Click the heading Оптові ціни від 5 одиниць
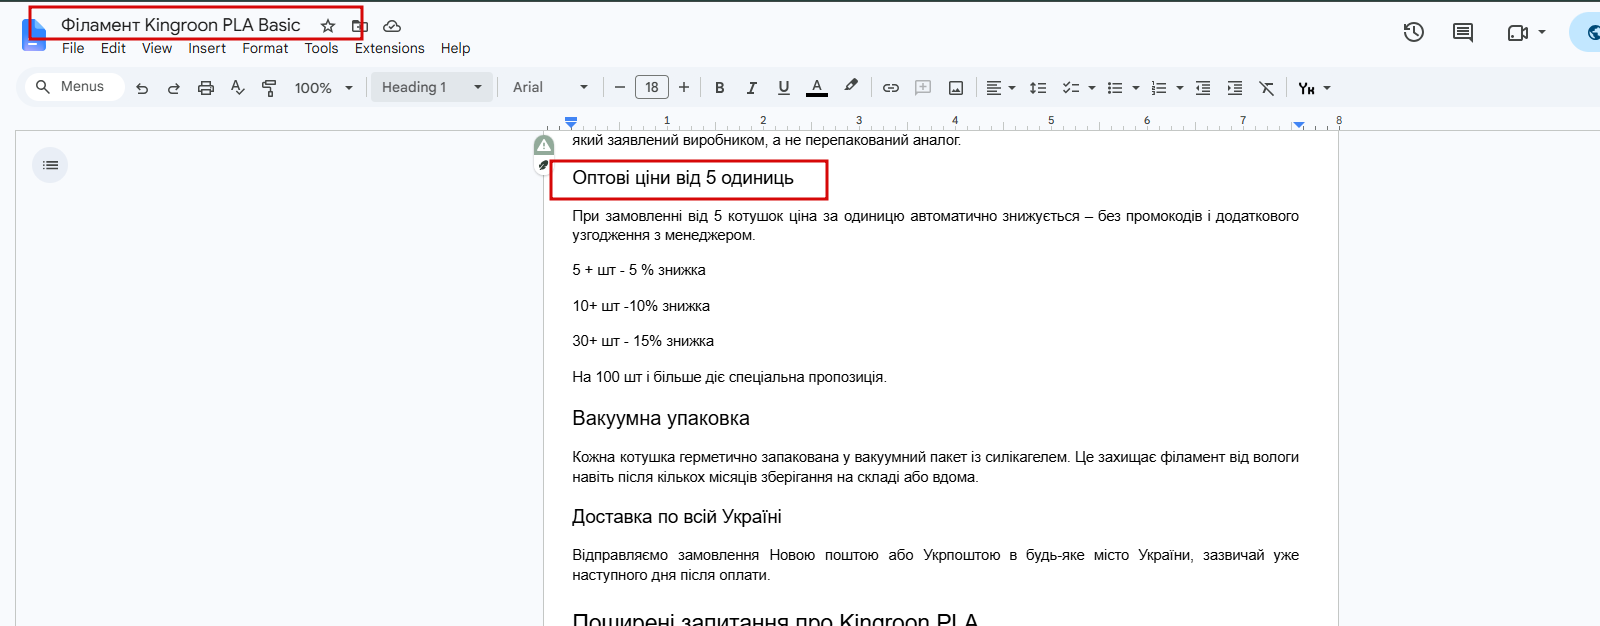 pos(683,178)
